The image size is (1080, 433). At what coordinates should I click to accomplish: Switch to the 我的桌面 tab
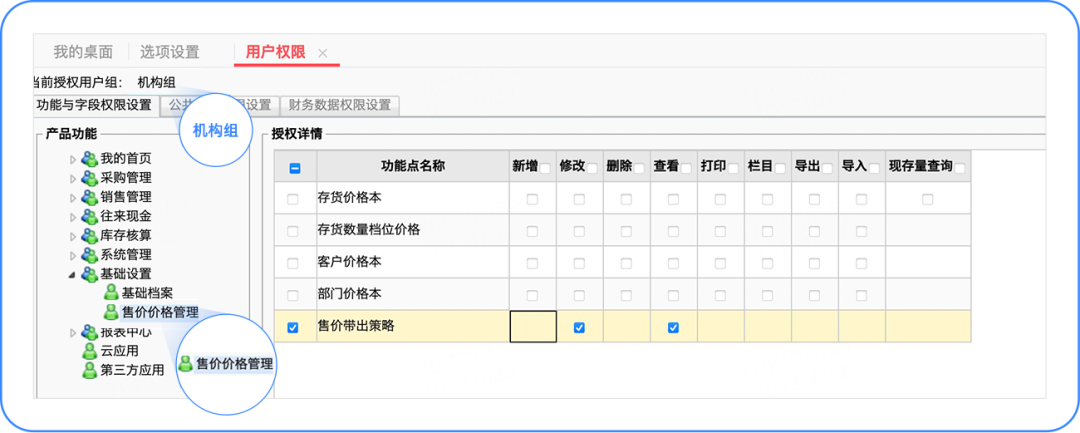83,52
